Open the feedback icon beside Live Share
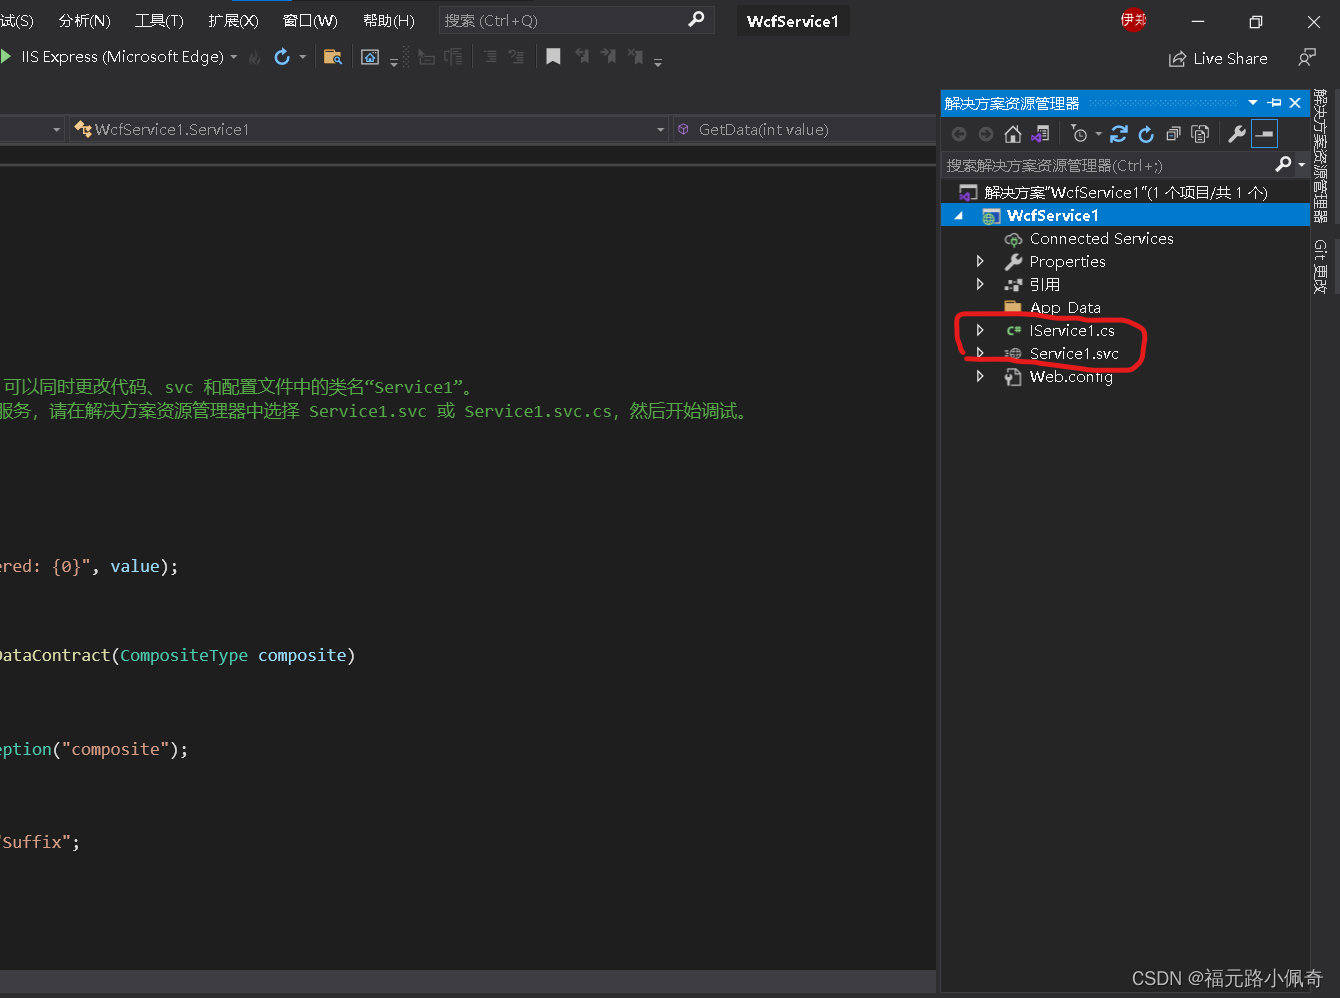1340x998 pixels. pyautogui.click(x=1306, y=58)
